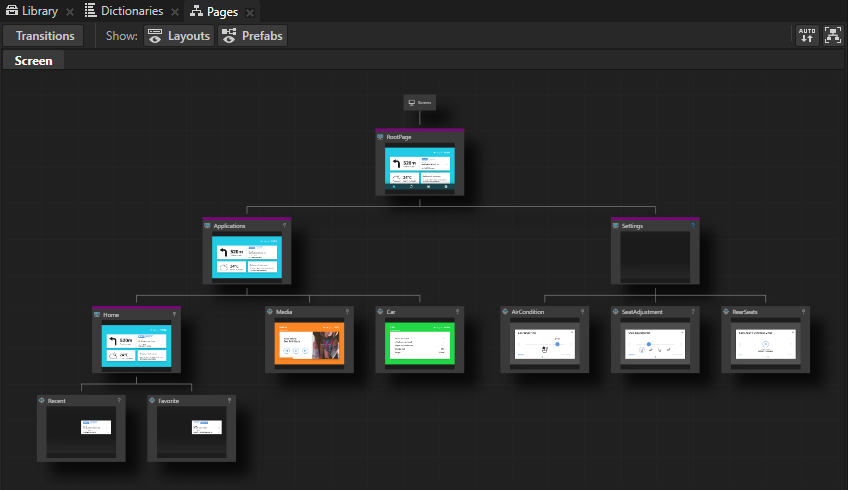Click the page host icon on Home node
Image resolution: width=848 pixels, height=490 pixels.
(97, 315)
